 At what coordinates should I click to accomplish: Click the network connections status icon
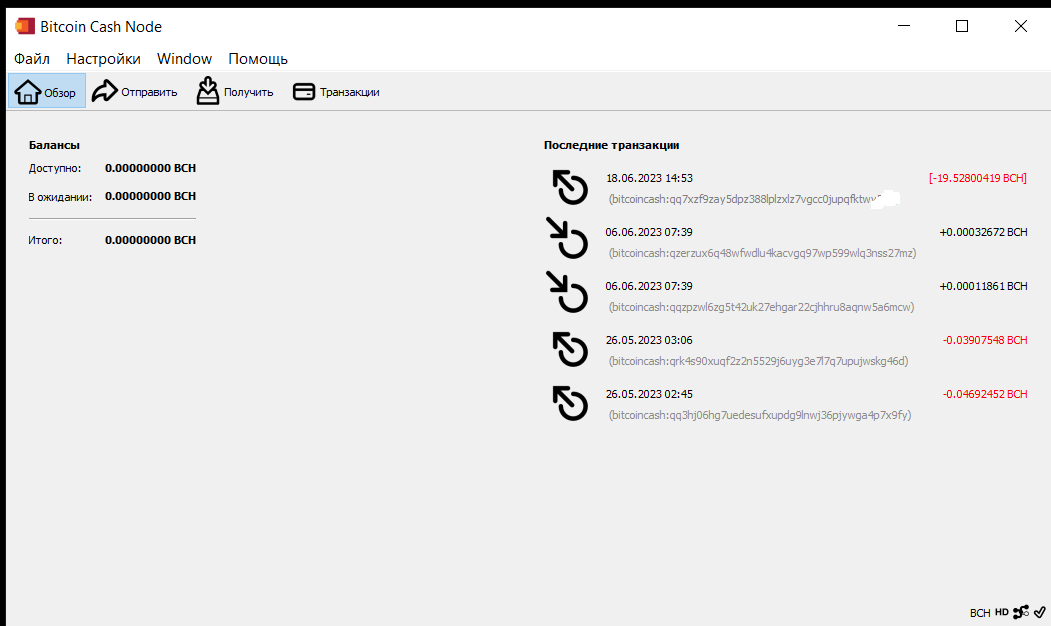point(1021,612)
